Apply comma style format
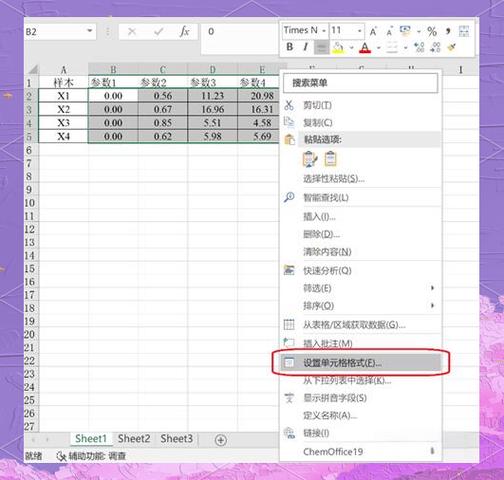The height and width of the screenshot is (480, 504). (448, 31)
